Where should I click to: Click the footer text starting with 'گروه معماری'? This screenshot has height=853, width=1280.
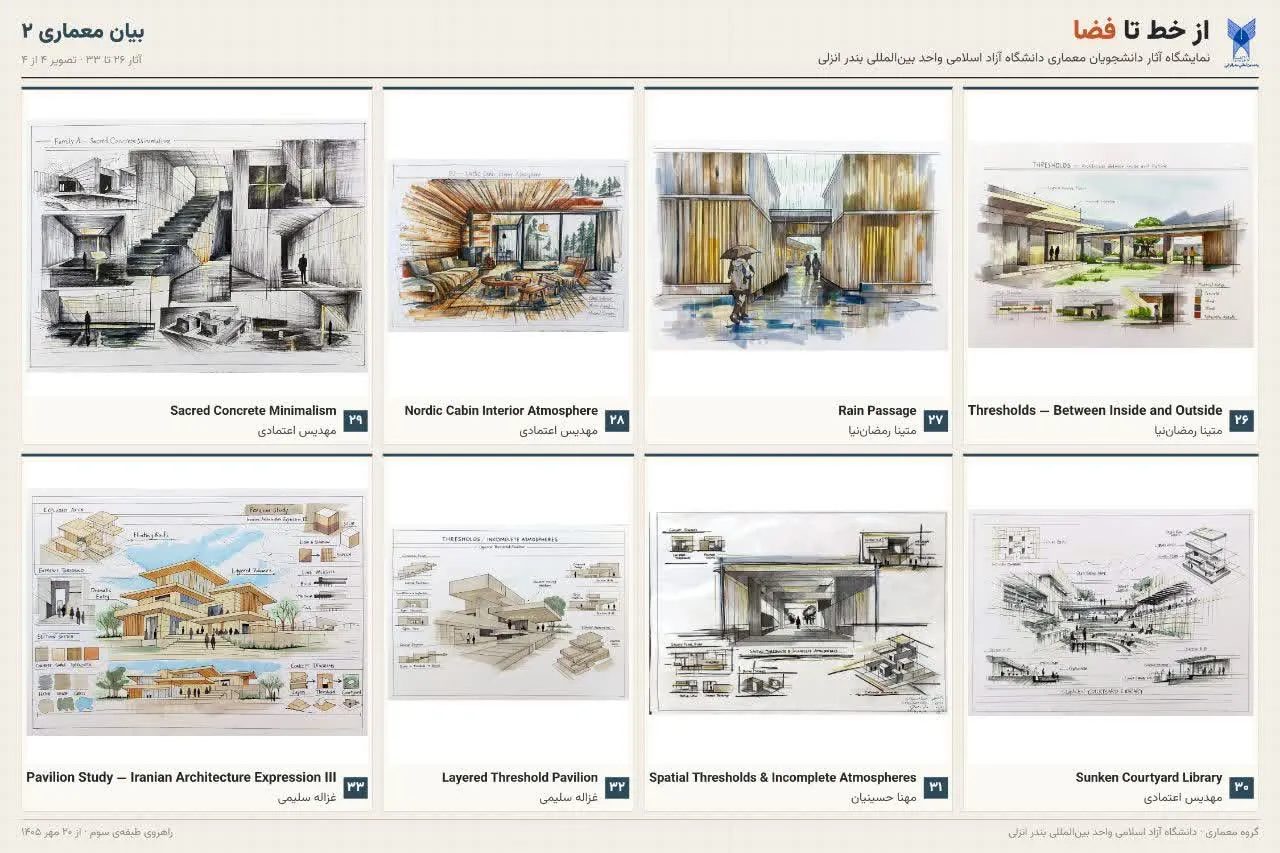1133,832
